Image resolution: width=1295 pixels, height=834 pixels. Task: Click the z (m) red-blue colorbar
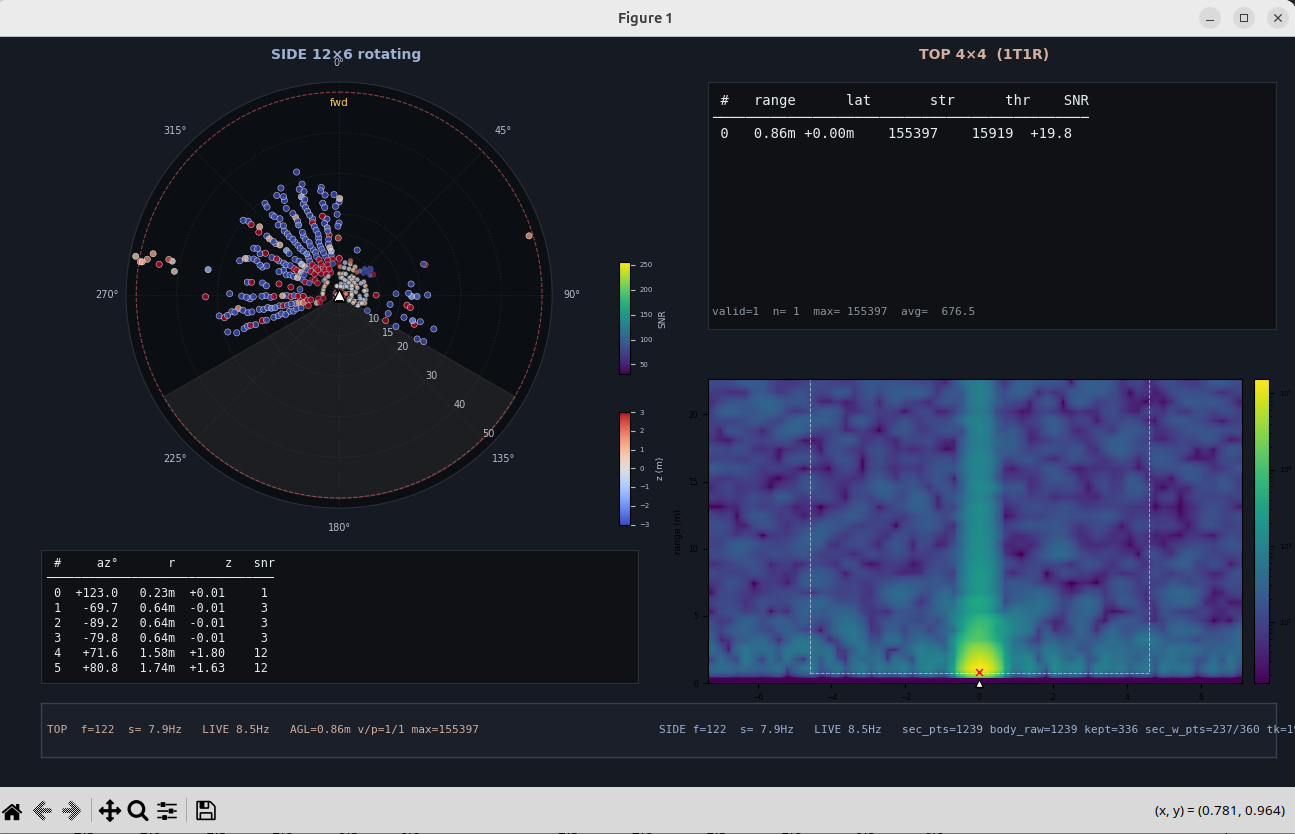pos(625,468)
